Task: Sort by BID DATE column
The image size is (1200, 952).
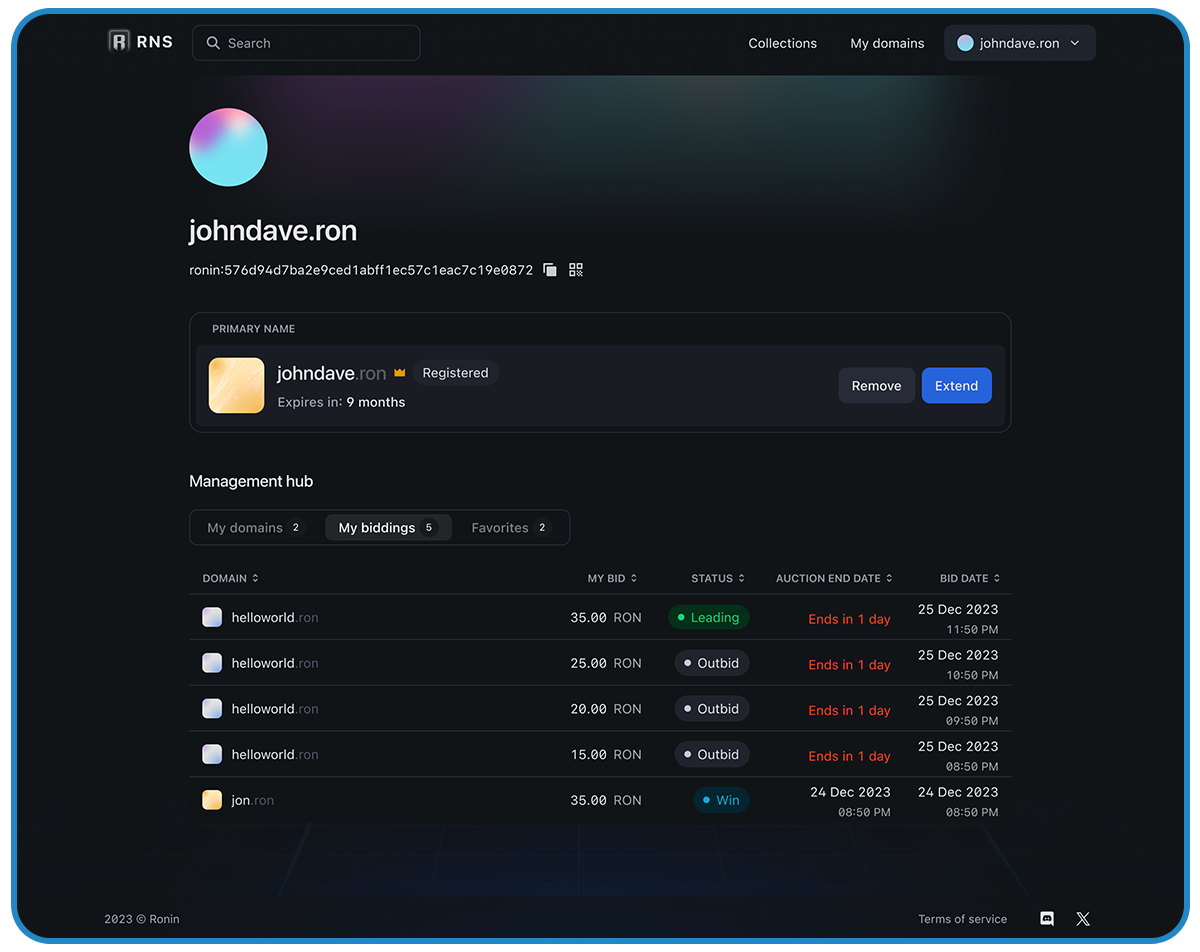Action: (x=970, y=578)
